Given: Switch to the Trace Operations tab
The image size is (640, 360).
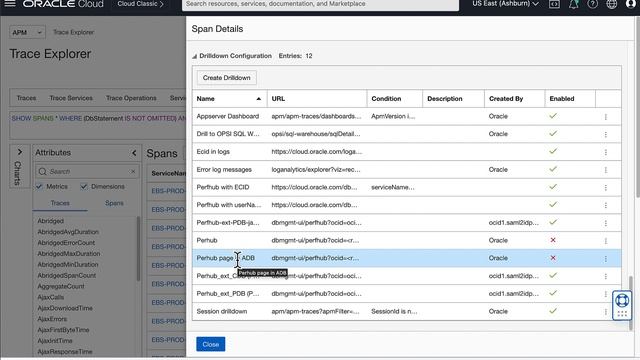Looking at the screenshot, I should point(131,98).
